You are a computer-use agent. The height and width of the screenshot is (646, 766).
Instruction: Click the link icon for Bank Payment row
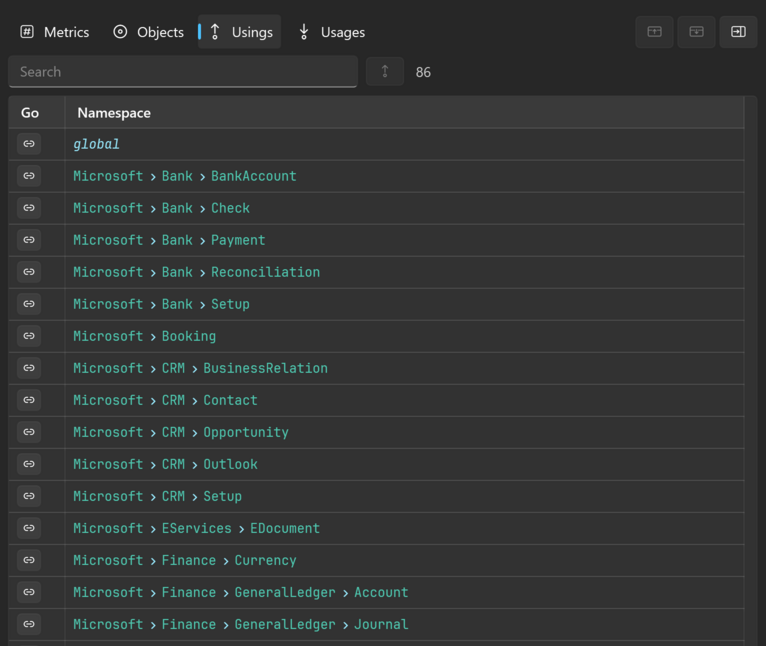(29, 240)
